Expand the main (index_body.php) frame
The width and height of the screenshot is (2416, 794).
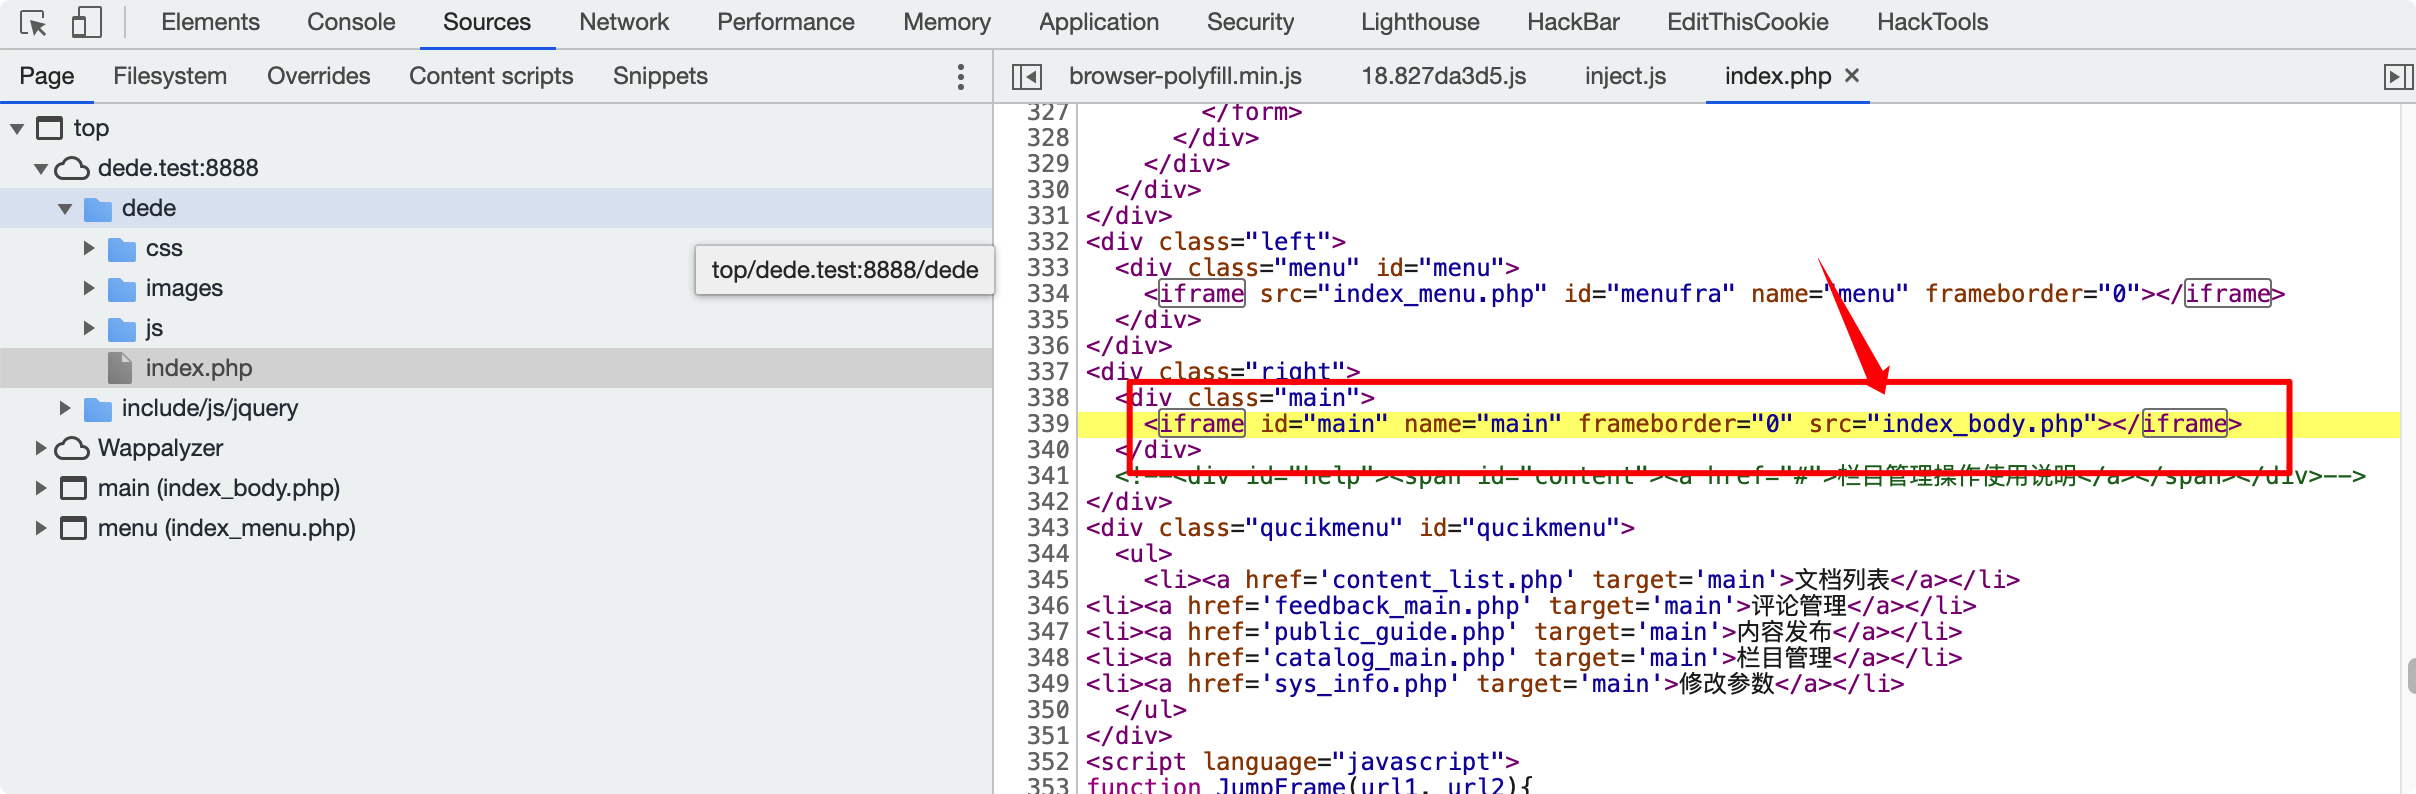pyautogui.click(x=41, y=488)
